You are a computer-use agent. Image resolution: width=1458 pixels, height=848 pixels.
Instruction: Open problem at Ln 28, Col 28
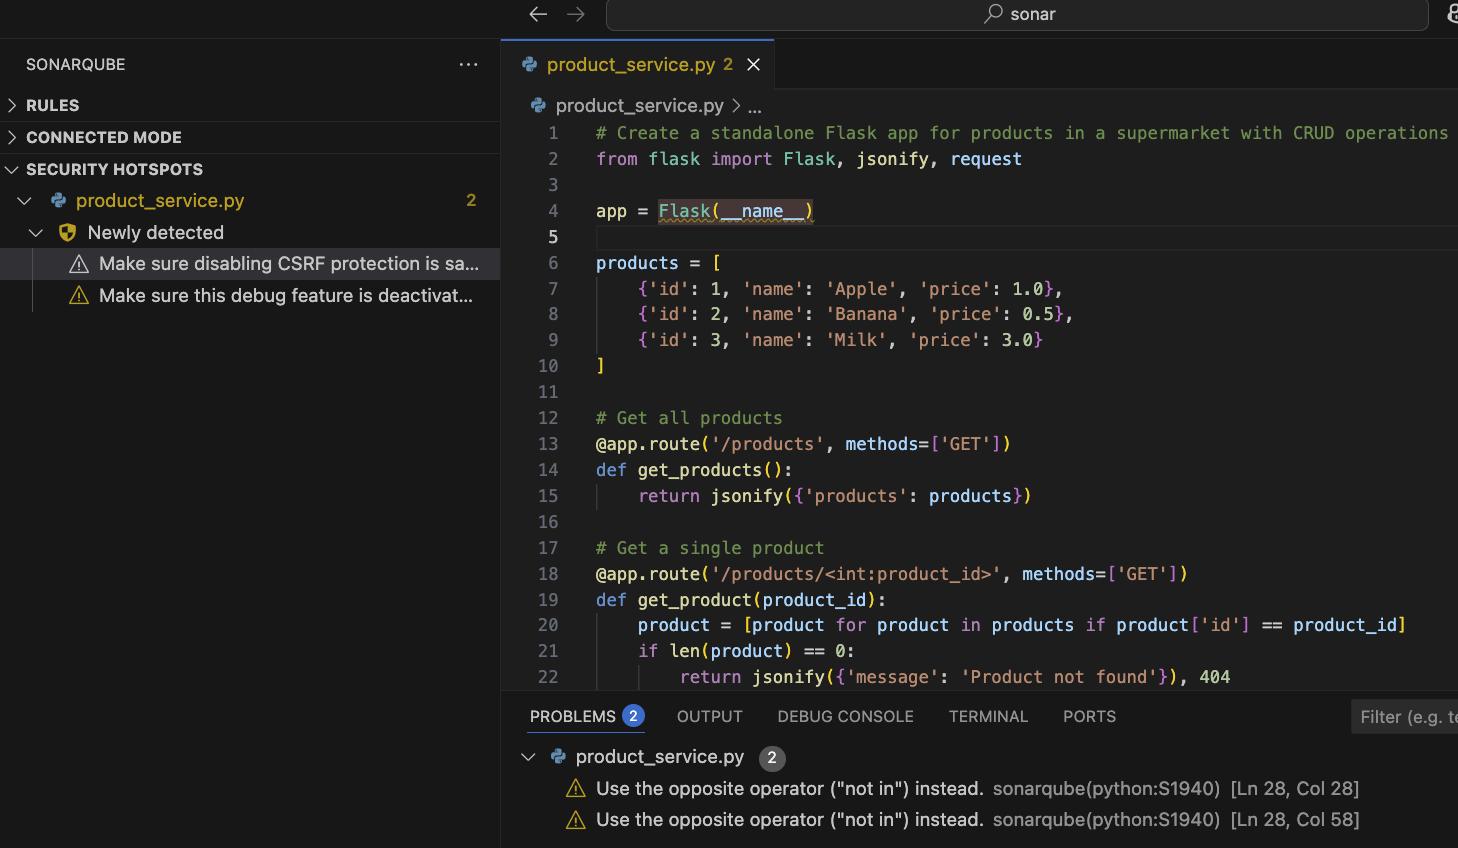[978, 789]
